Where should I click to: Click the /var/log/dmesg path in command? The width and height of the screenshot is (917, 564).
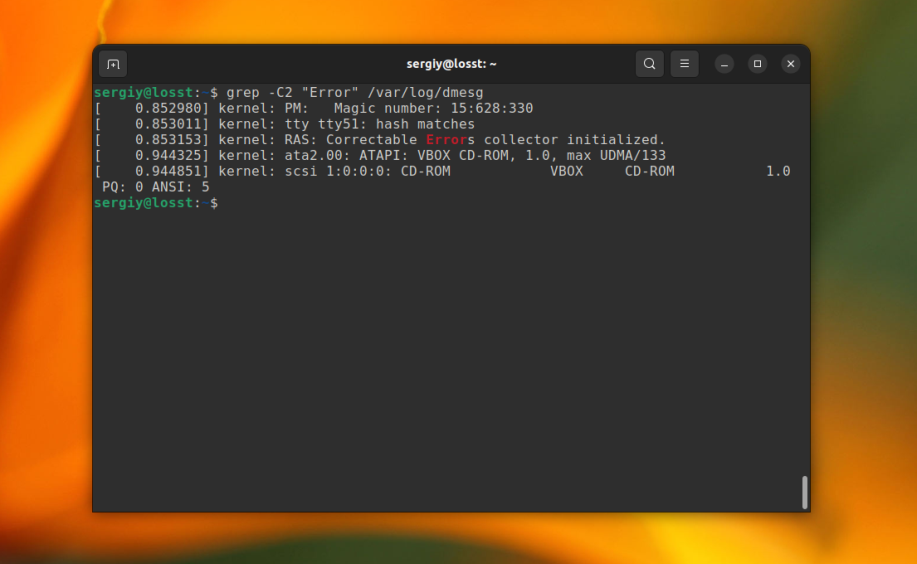(425, 92)
